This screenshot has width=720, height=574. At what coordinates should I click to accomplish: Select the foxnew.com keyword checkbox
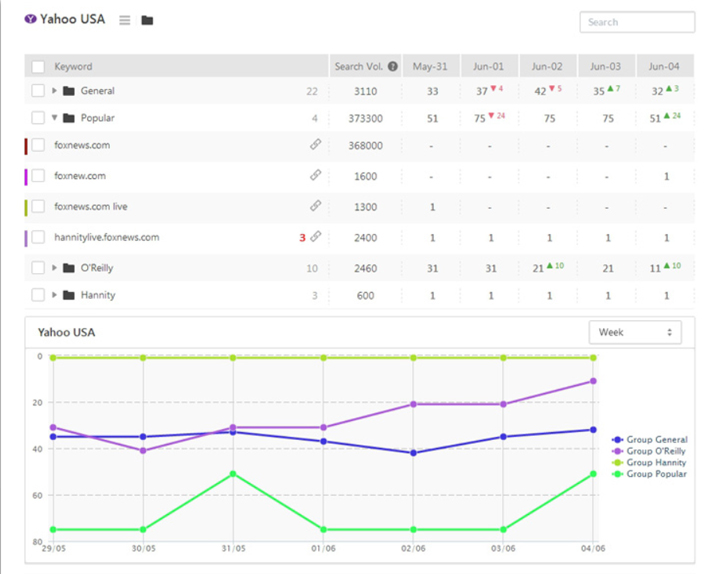(38, 175)
